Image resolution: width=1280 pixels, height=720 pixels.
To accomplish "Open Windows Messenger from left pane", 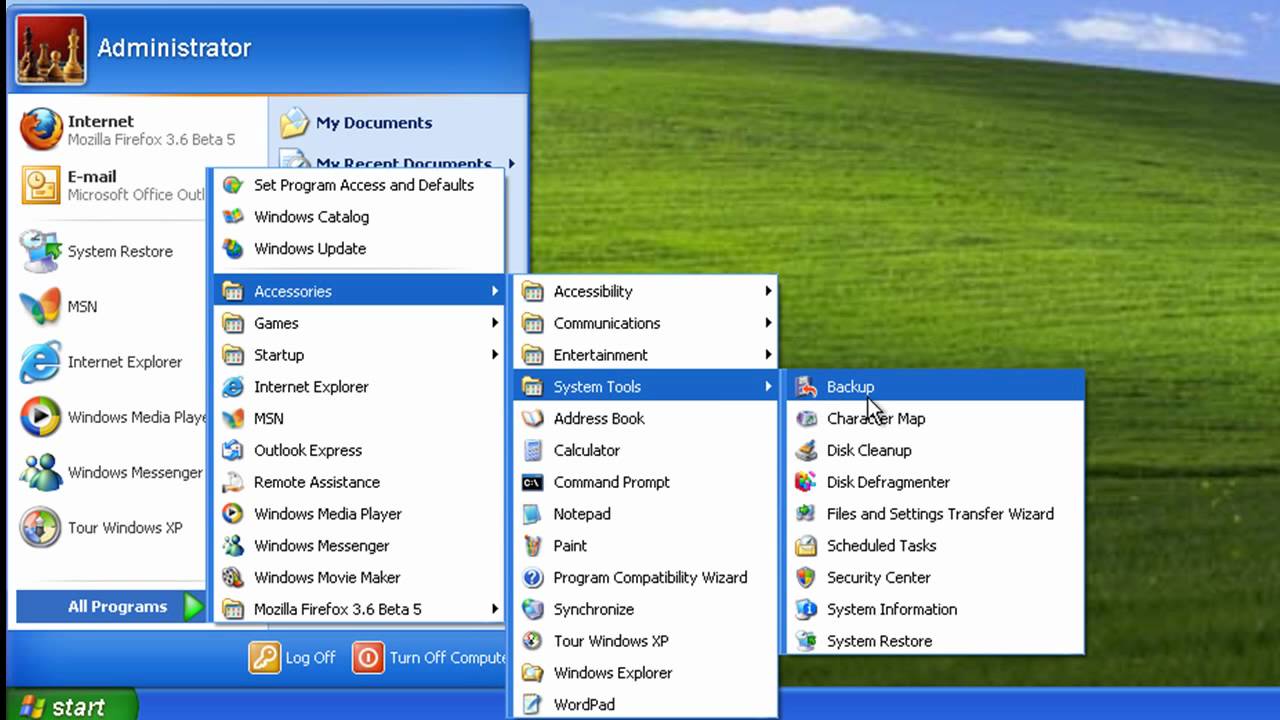I will click(x=112, y=472).
